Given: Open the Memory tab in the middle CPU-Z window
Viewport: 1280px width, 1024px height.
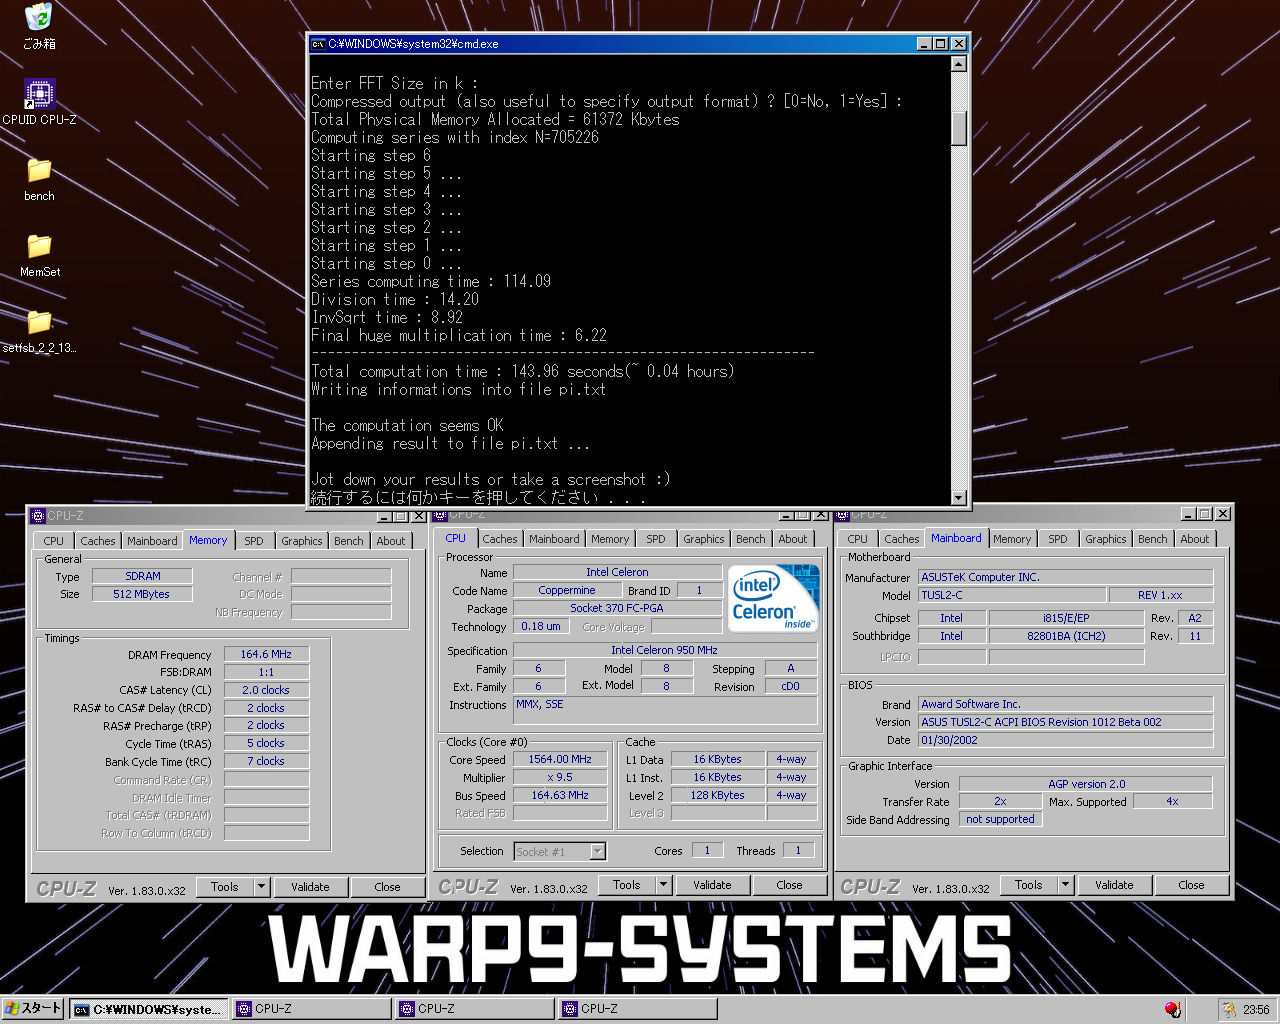Looking at the screenshot, I should point(610,539).
